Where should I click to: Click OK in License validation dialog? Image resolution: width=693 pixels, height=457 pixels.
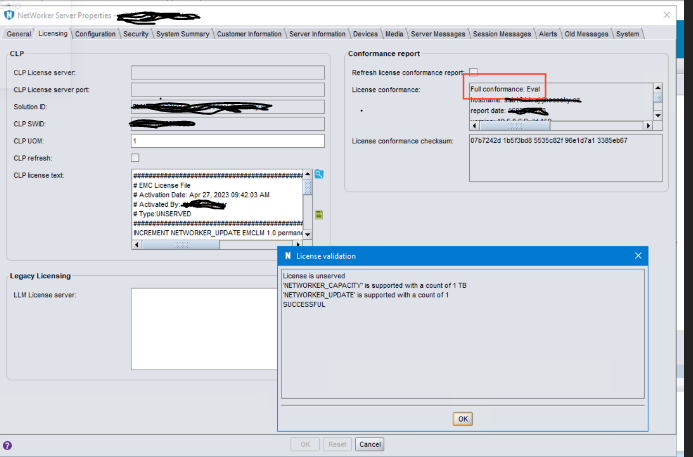point(463,419)
